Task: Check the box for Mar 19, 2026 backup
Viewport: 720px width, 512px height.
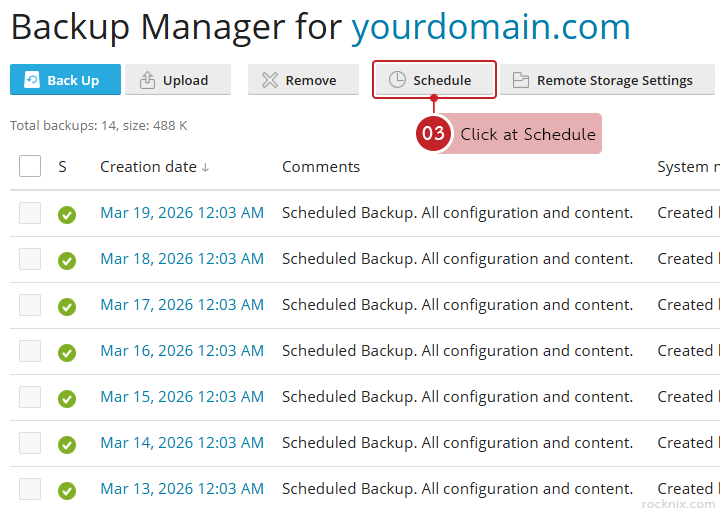Action: click(x=30, y=213)
